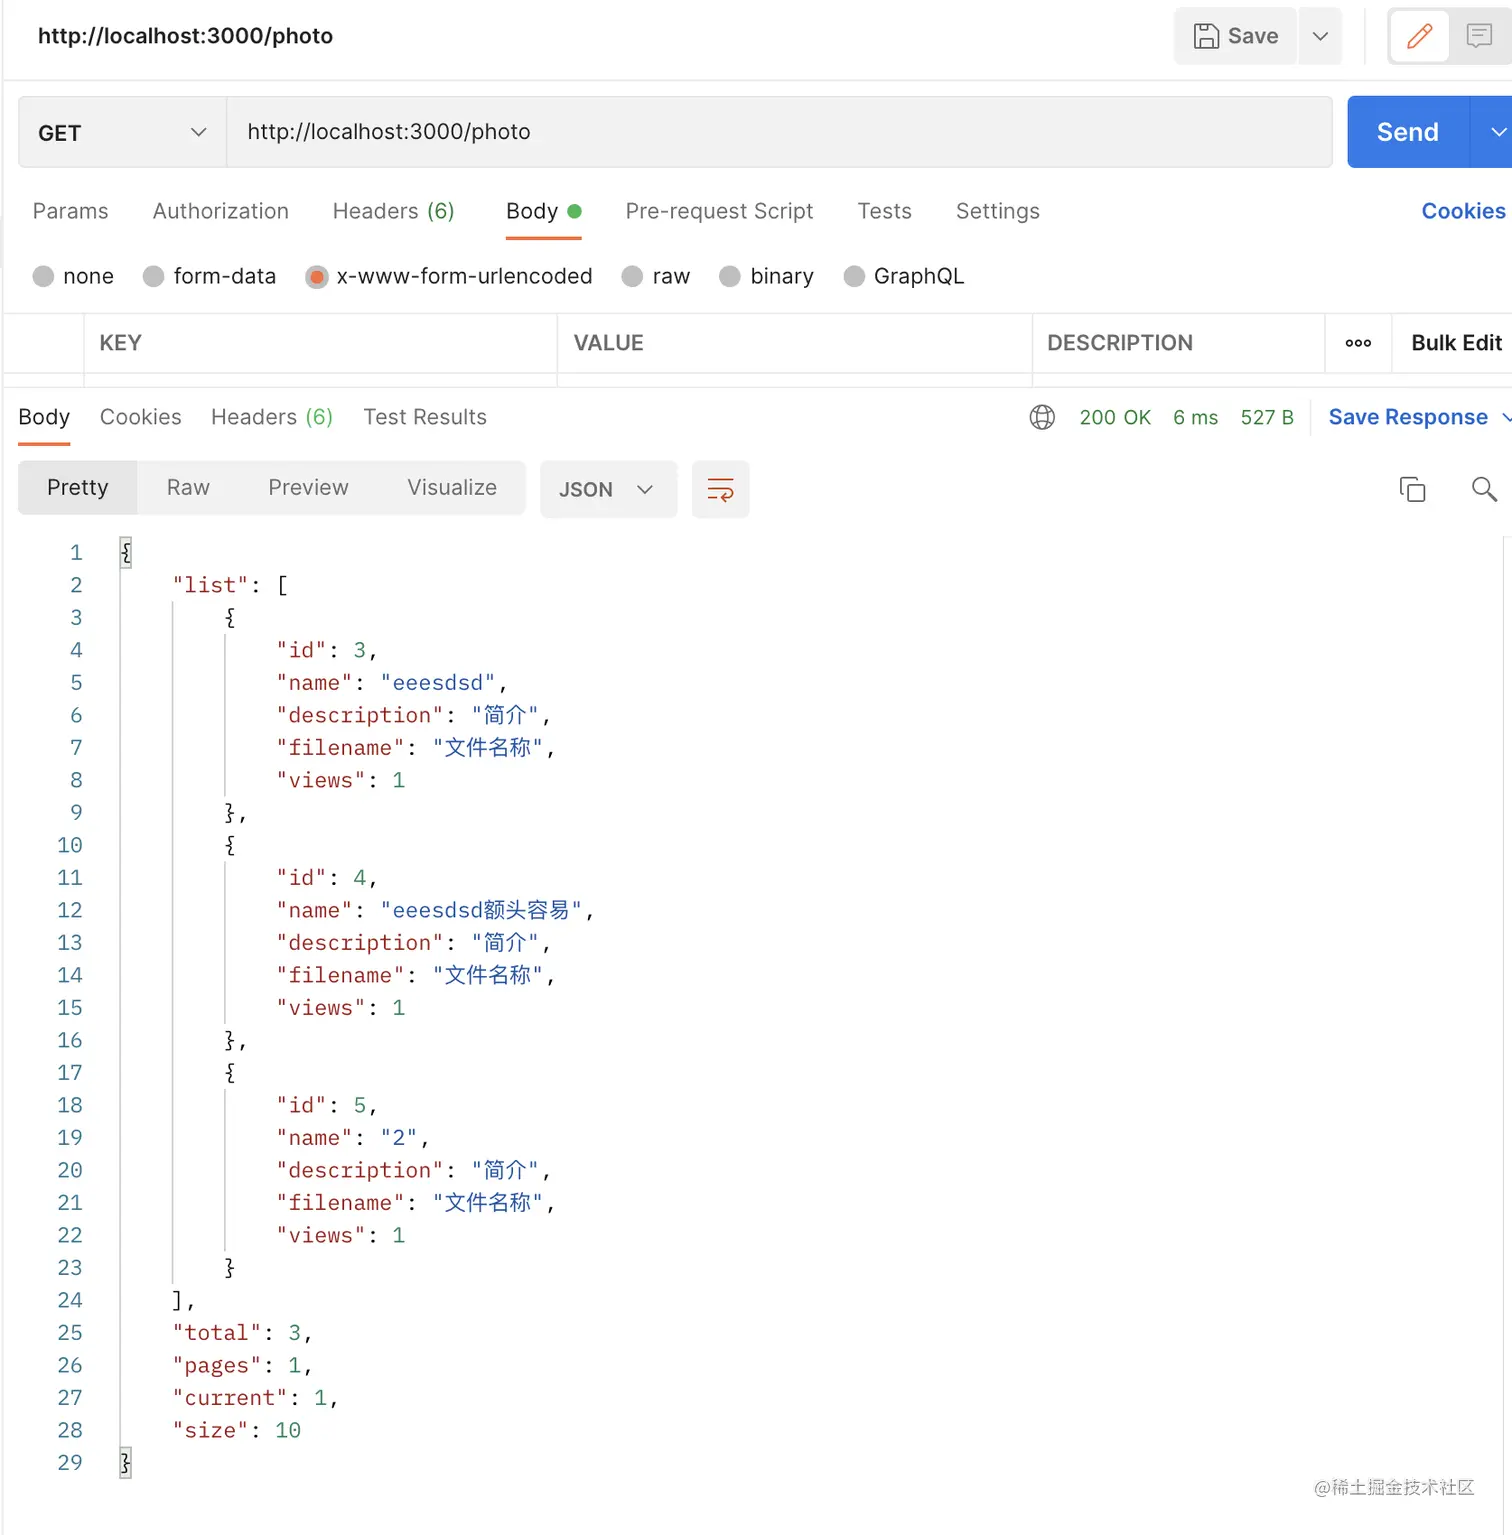Screen dimensions: 1512x1535
Task: Open the Cookies link
Action: [1462, 211]
